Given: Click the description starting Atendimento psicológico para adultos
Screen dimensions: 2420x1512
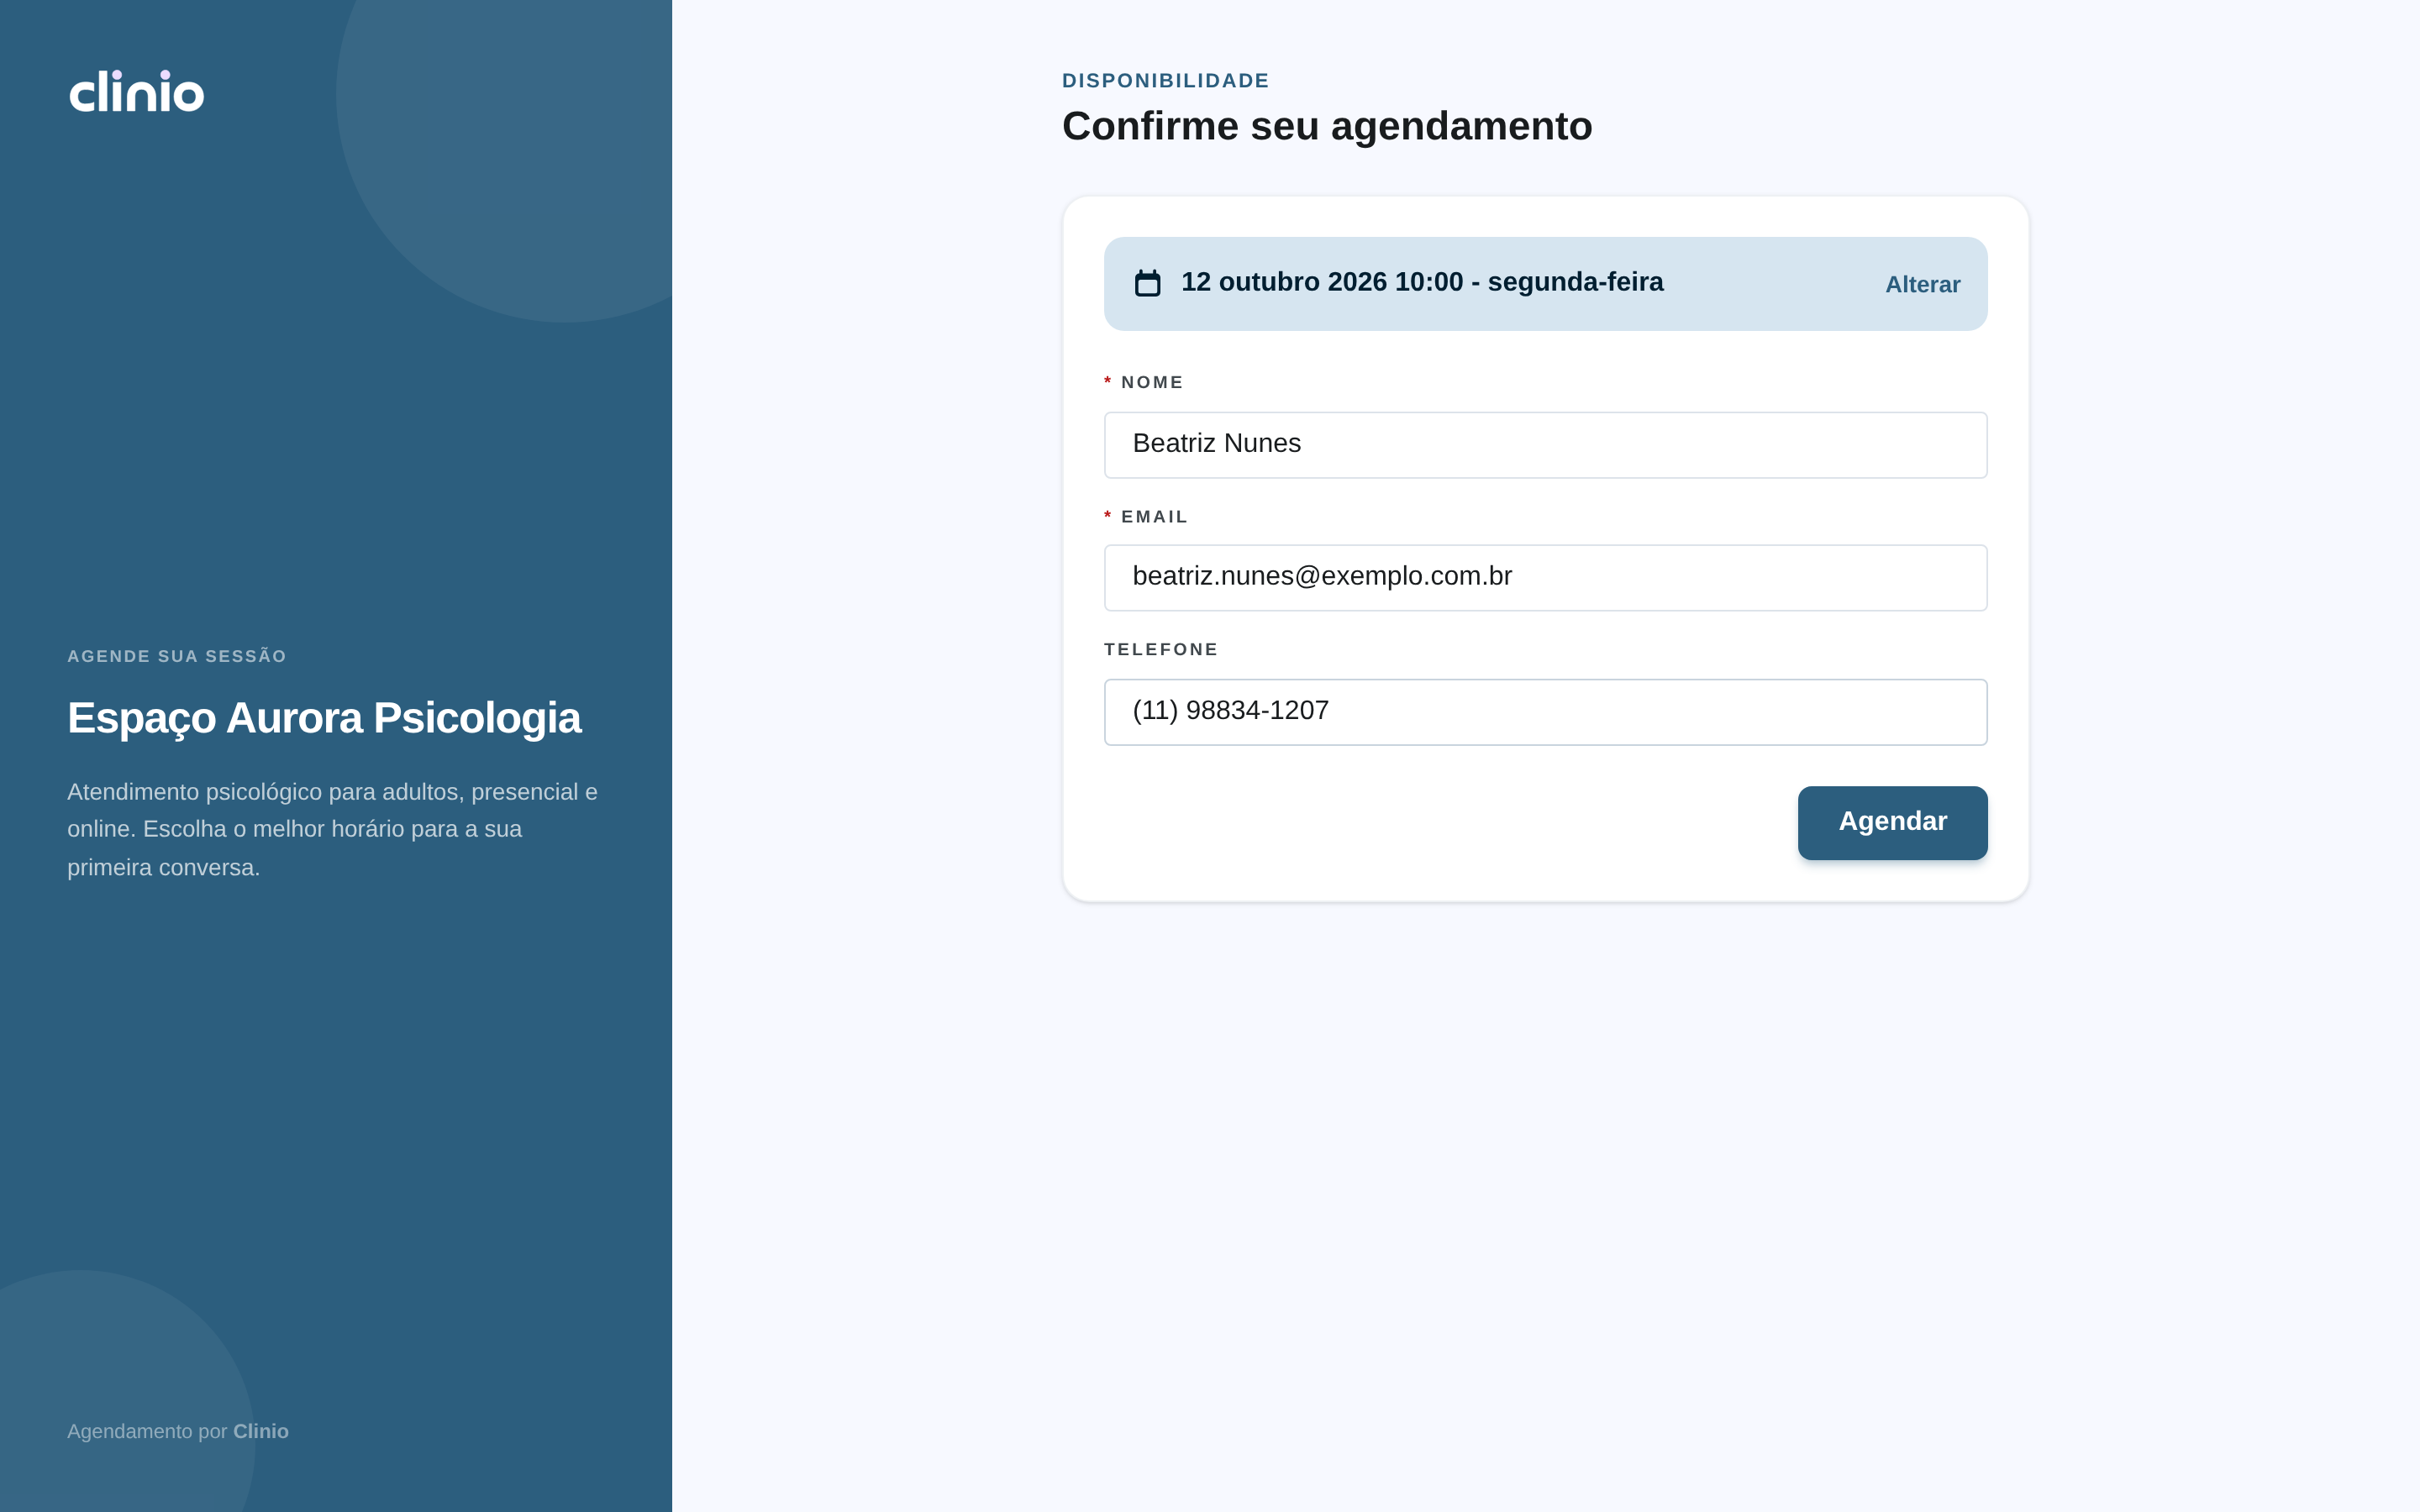Looking at the screenshot, I should [x=332, y=829].
